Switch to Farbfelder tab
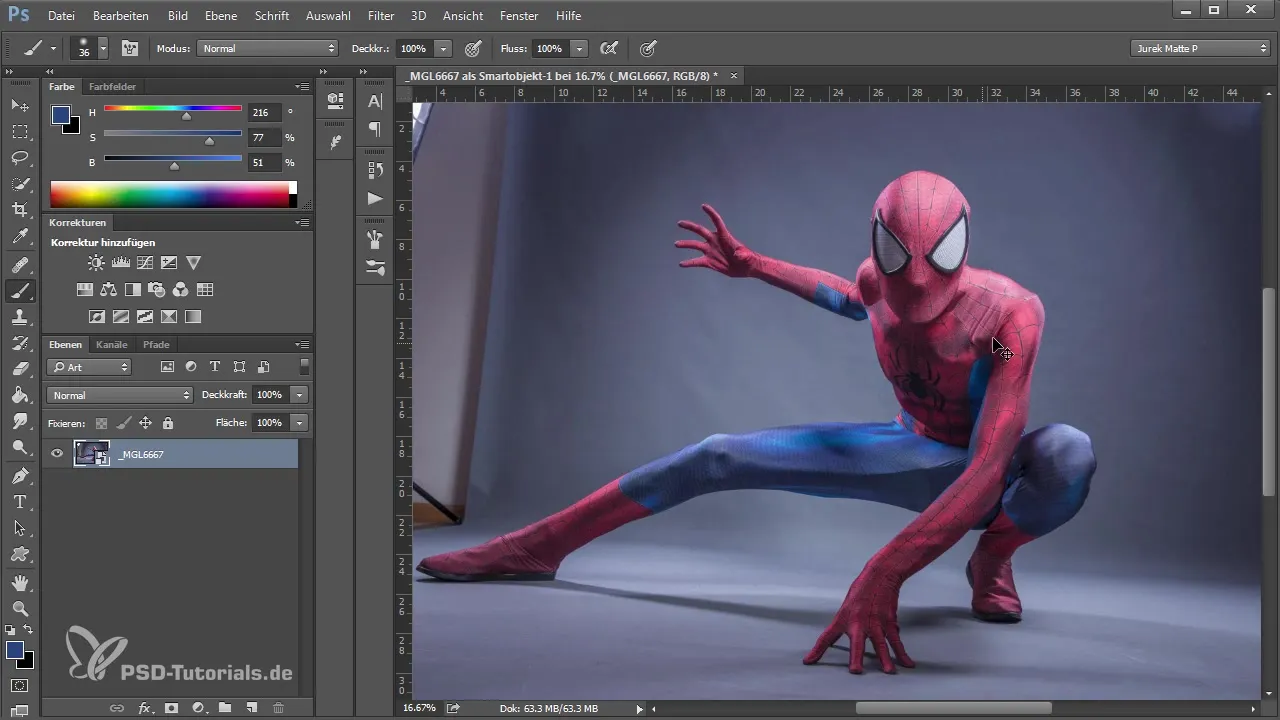 pyautogui.click(x=112, y=87)
